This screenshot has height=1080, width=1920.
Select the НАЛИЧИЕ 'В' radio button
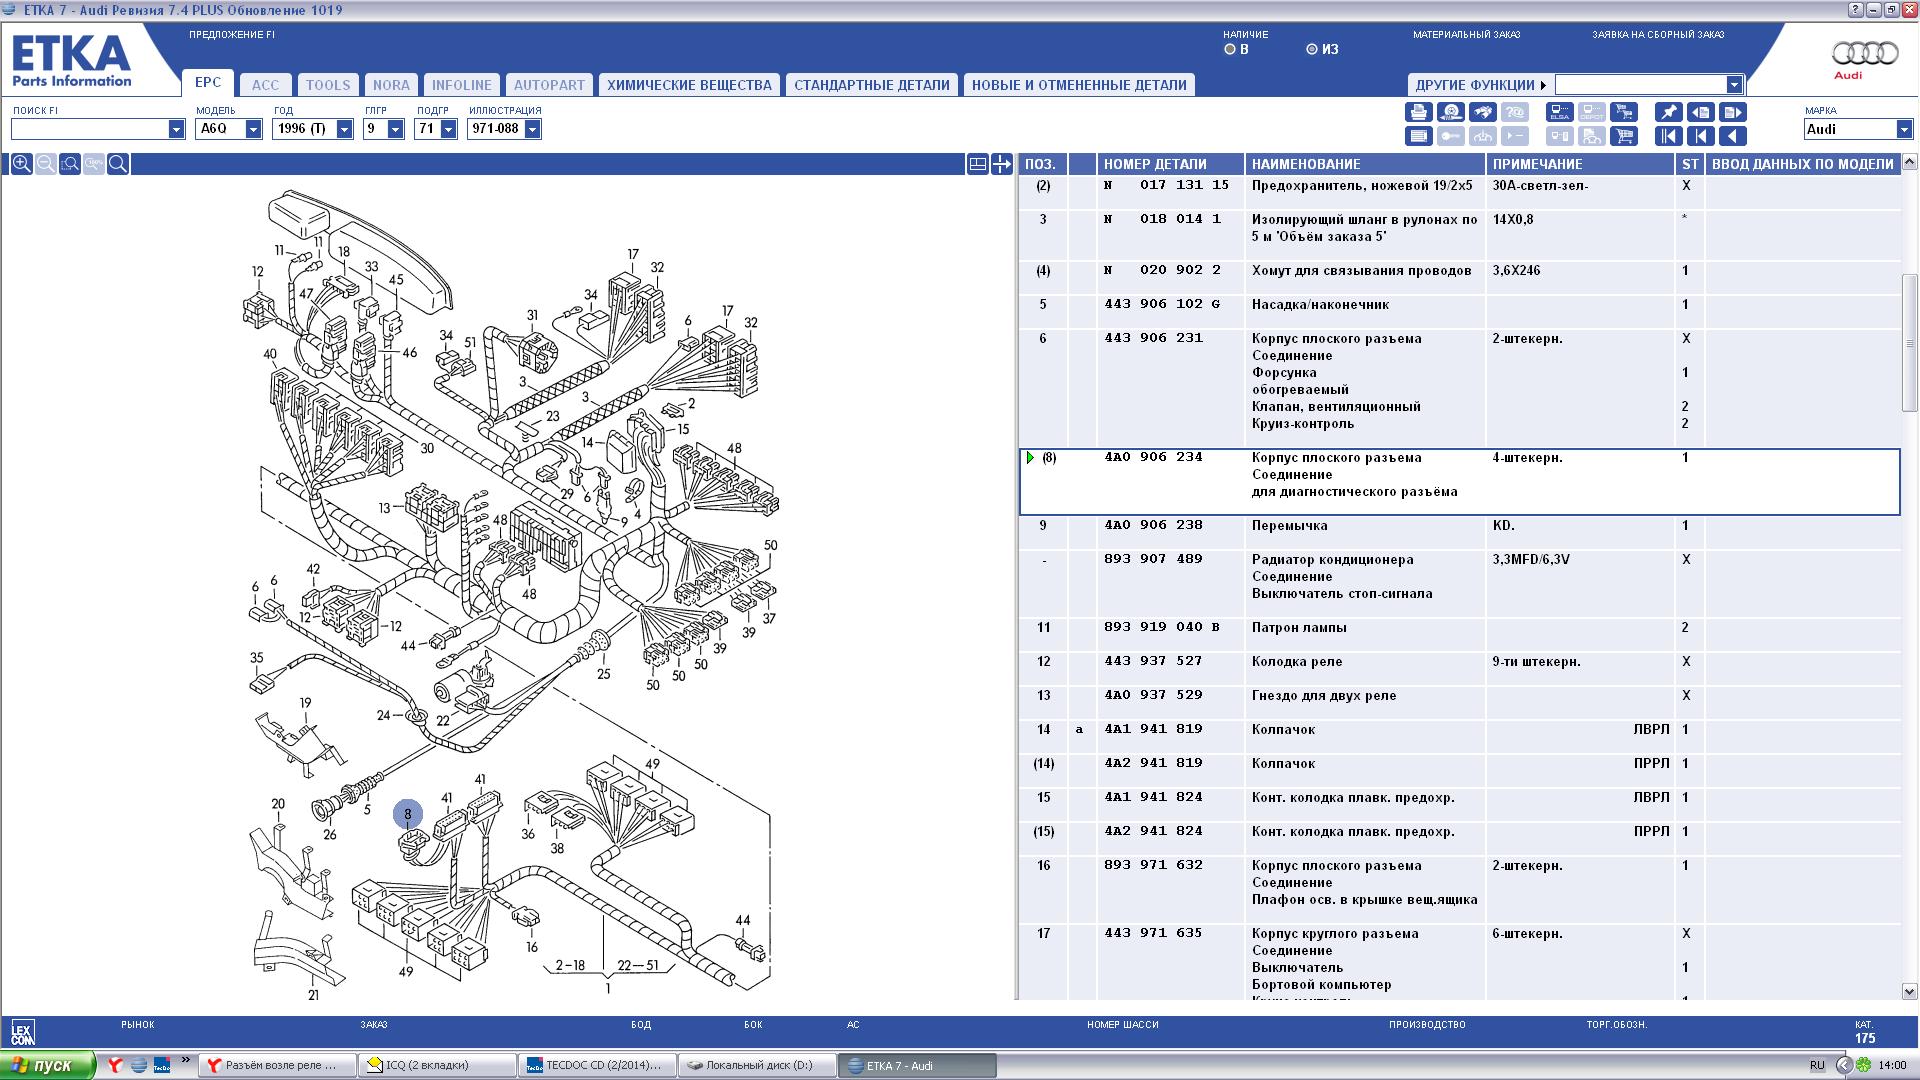(x=1230, y=49)
